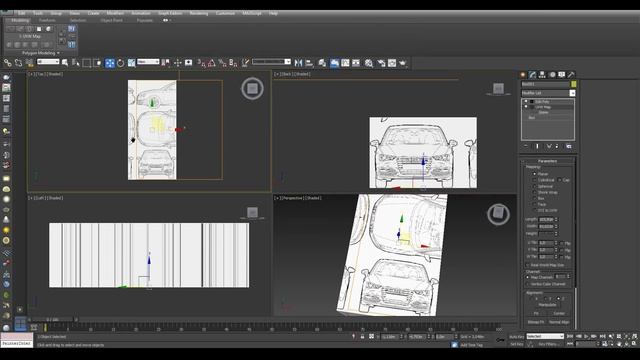Toggle the Percent Snap icon
640x360 pixels.
(222, 63)
